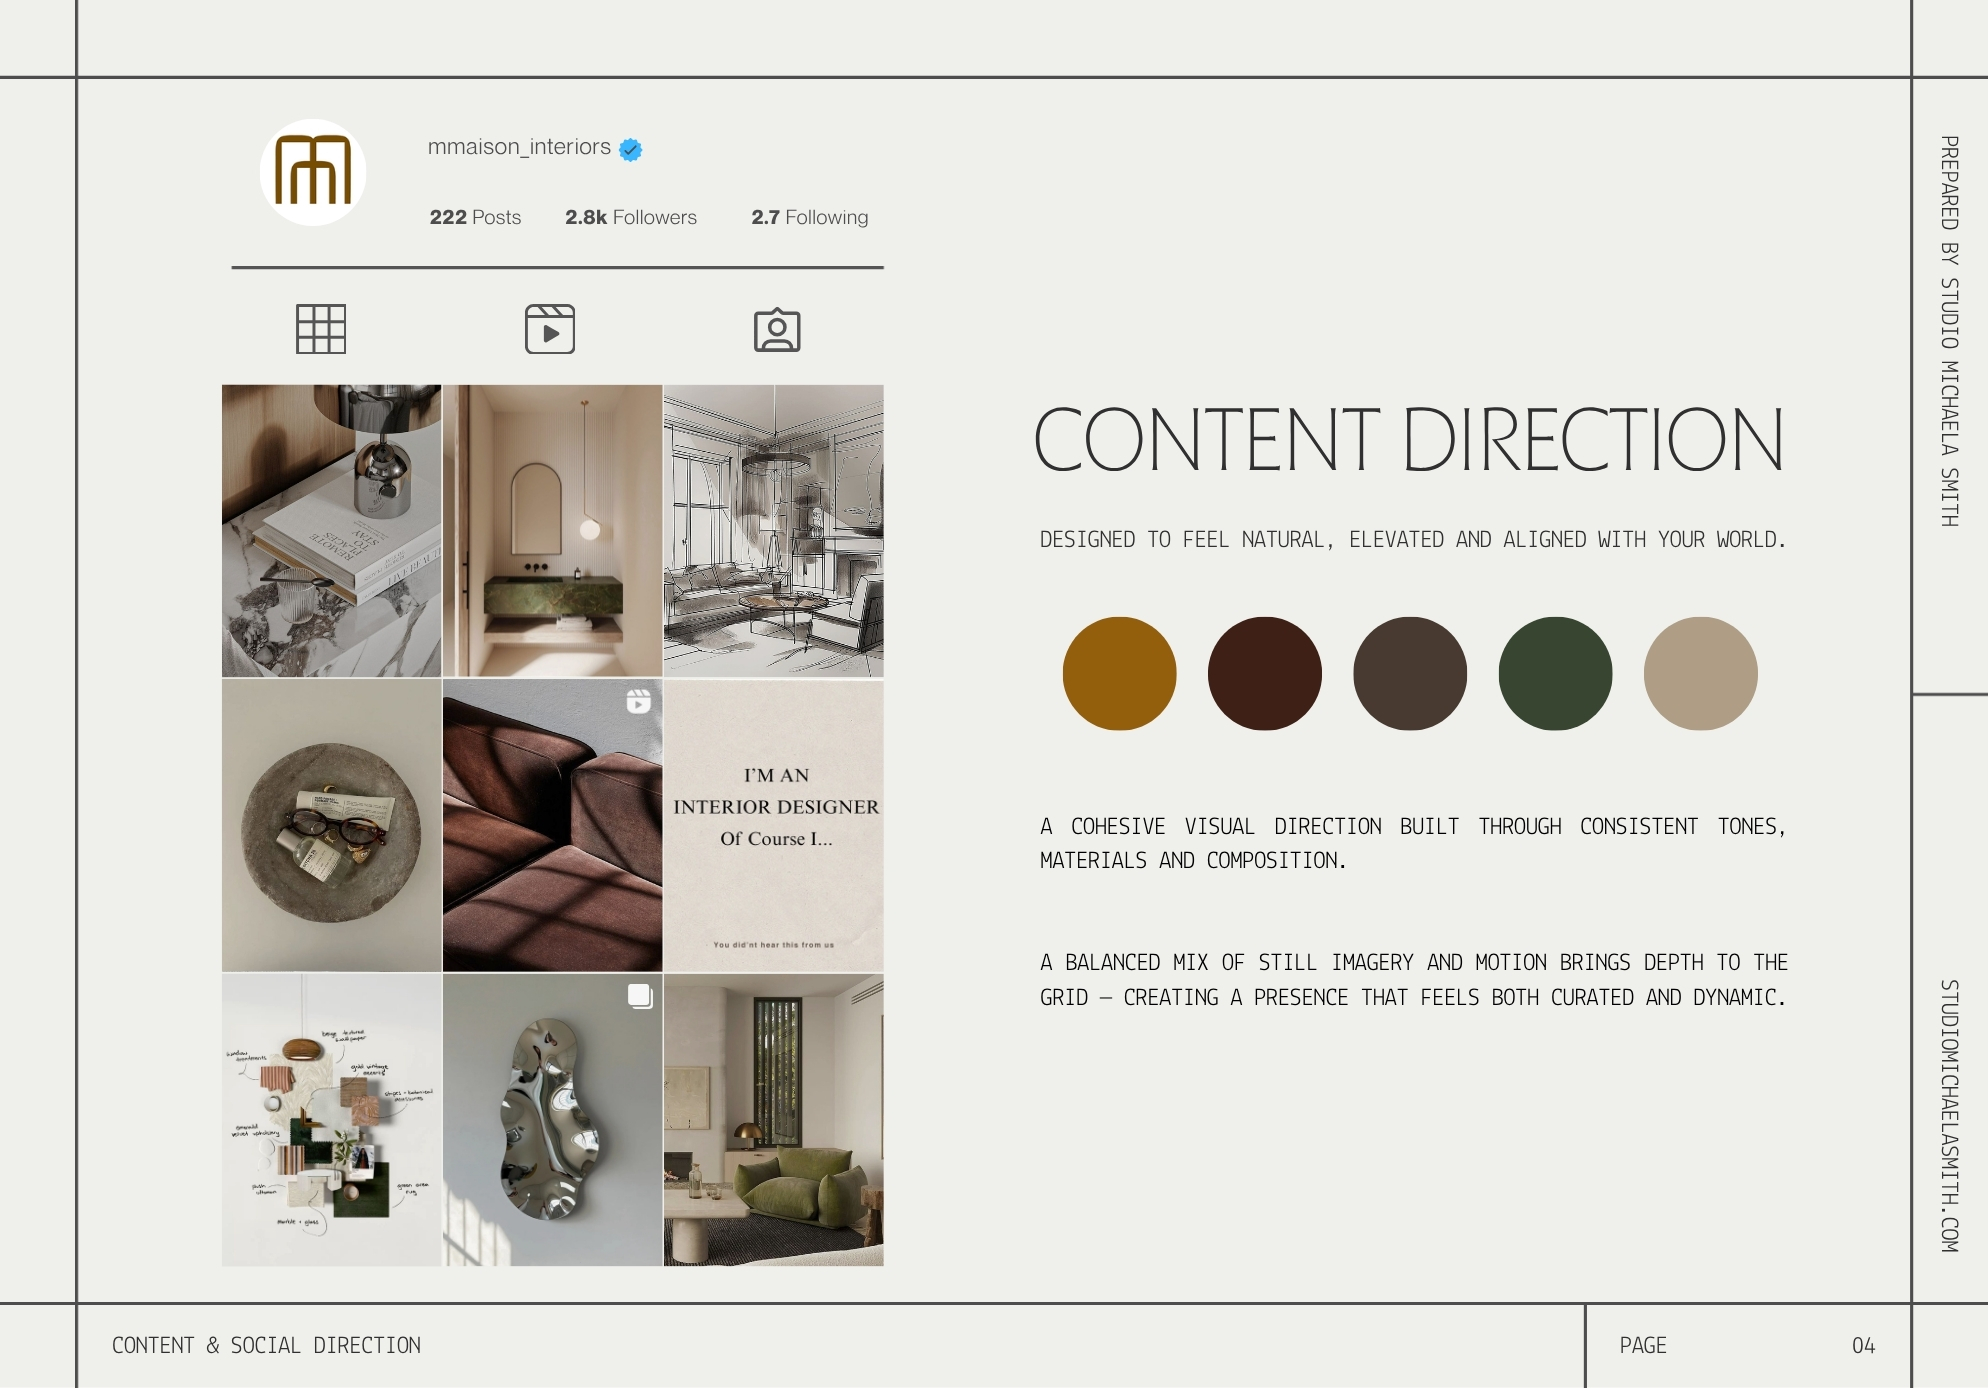Click the studiomichaelasmith.com link

pos(1949,1116)
